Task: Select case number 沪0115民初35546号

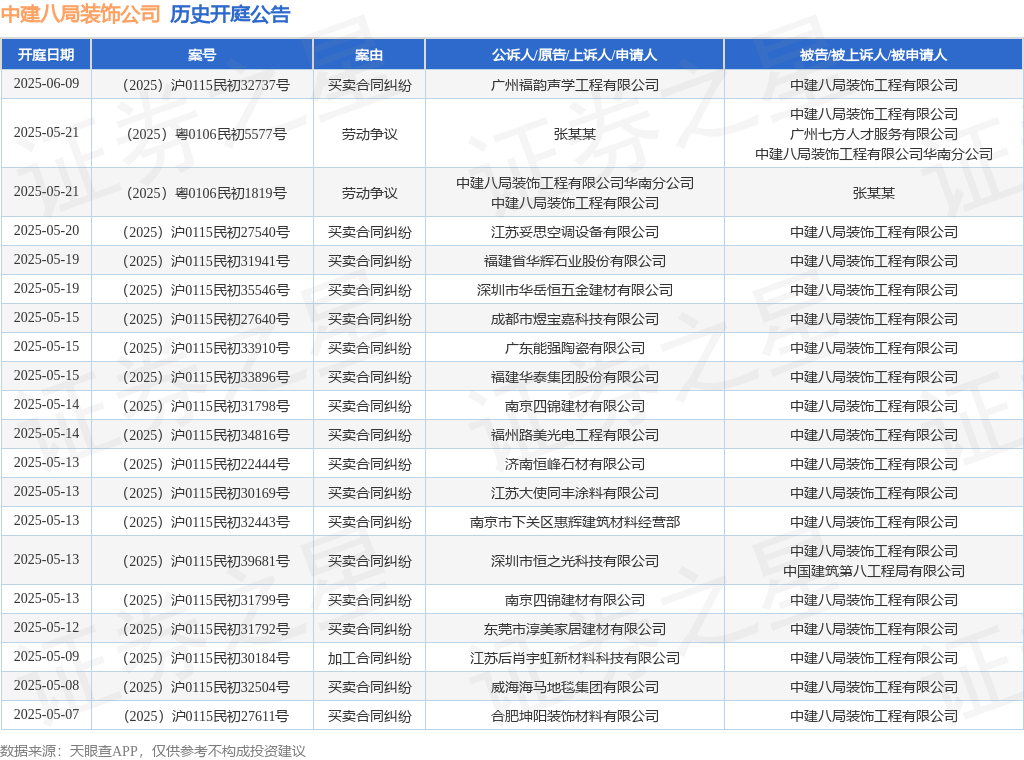Action: [206, 290]
